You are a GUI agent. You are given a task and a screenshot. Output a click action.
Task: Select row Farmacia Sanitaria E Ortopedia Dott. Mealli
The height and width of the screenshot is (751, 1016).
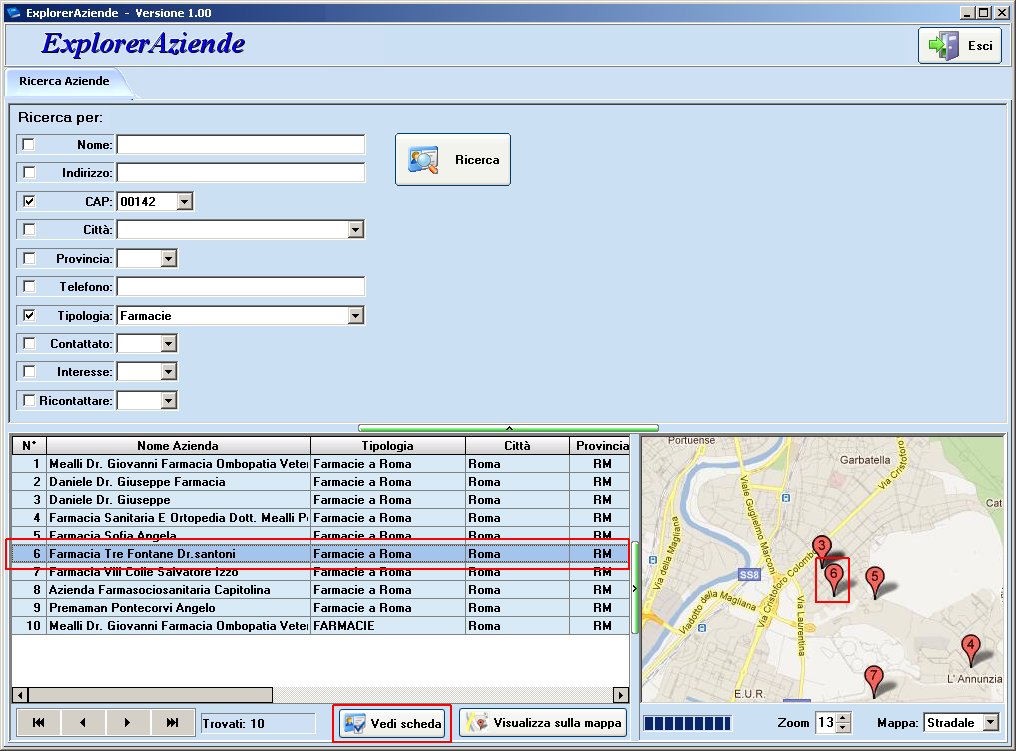point(320,518)
